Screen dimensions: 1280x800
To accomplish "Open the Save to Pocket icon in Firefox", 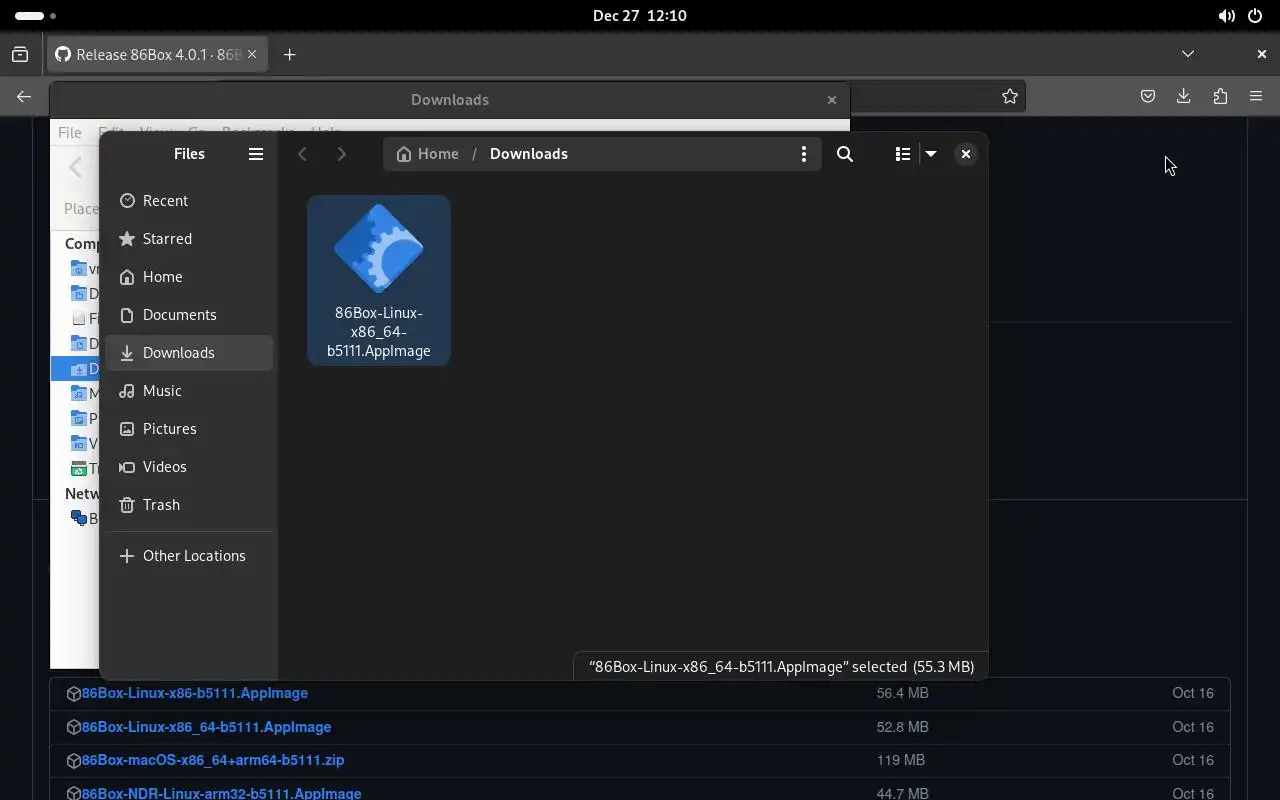I will coord(1148,97).
